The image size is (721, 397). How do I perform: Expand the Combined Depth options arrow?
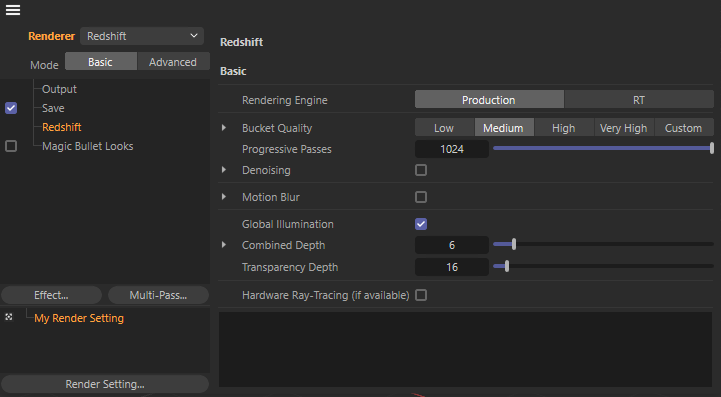click(224, 245)
